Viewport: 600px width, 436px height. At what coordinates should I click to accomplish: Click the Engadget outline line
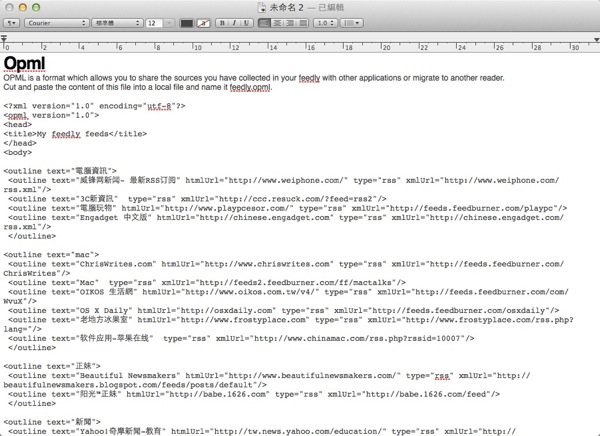point(284,222)
